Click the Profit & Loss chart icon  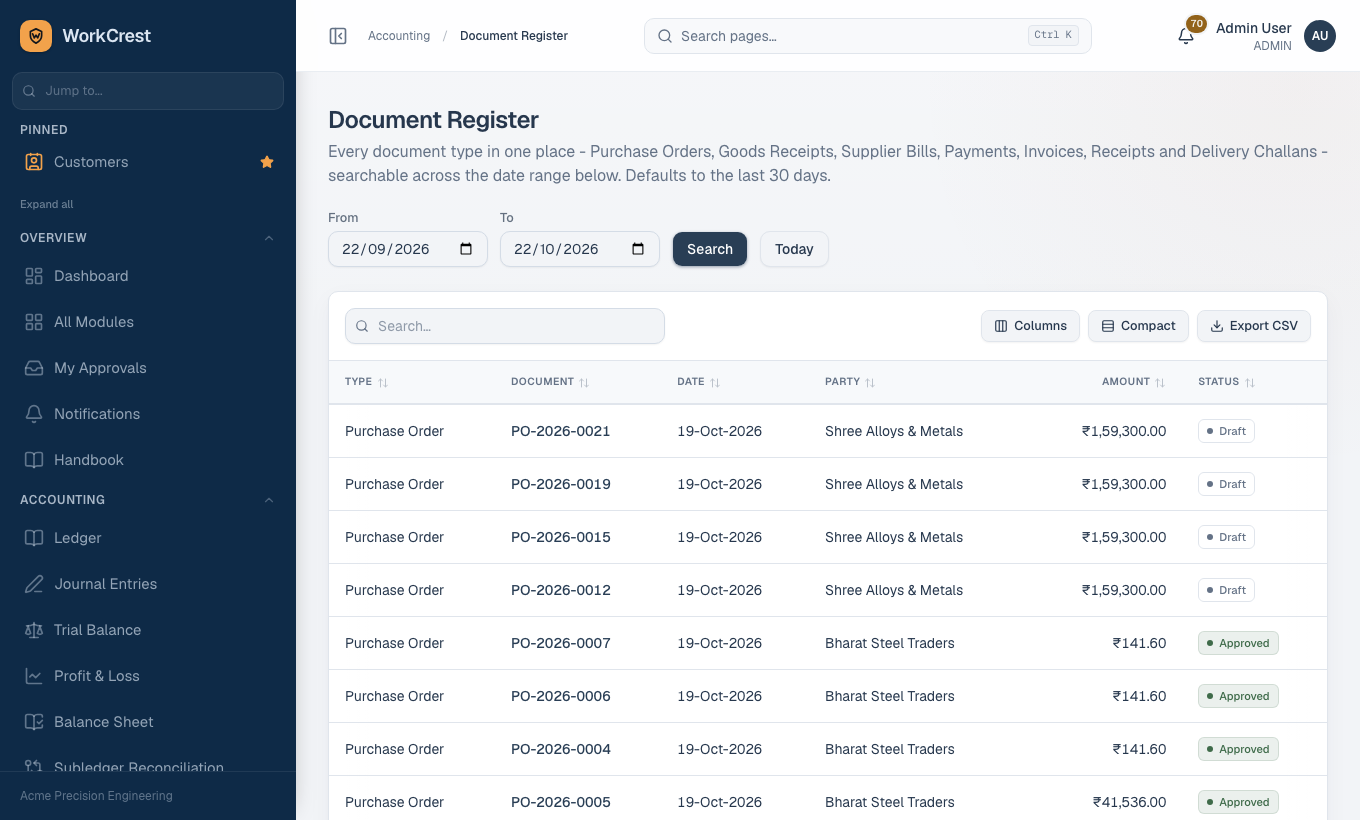tap(34, 676)
